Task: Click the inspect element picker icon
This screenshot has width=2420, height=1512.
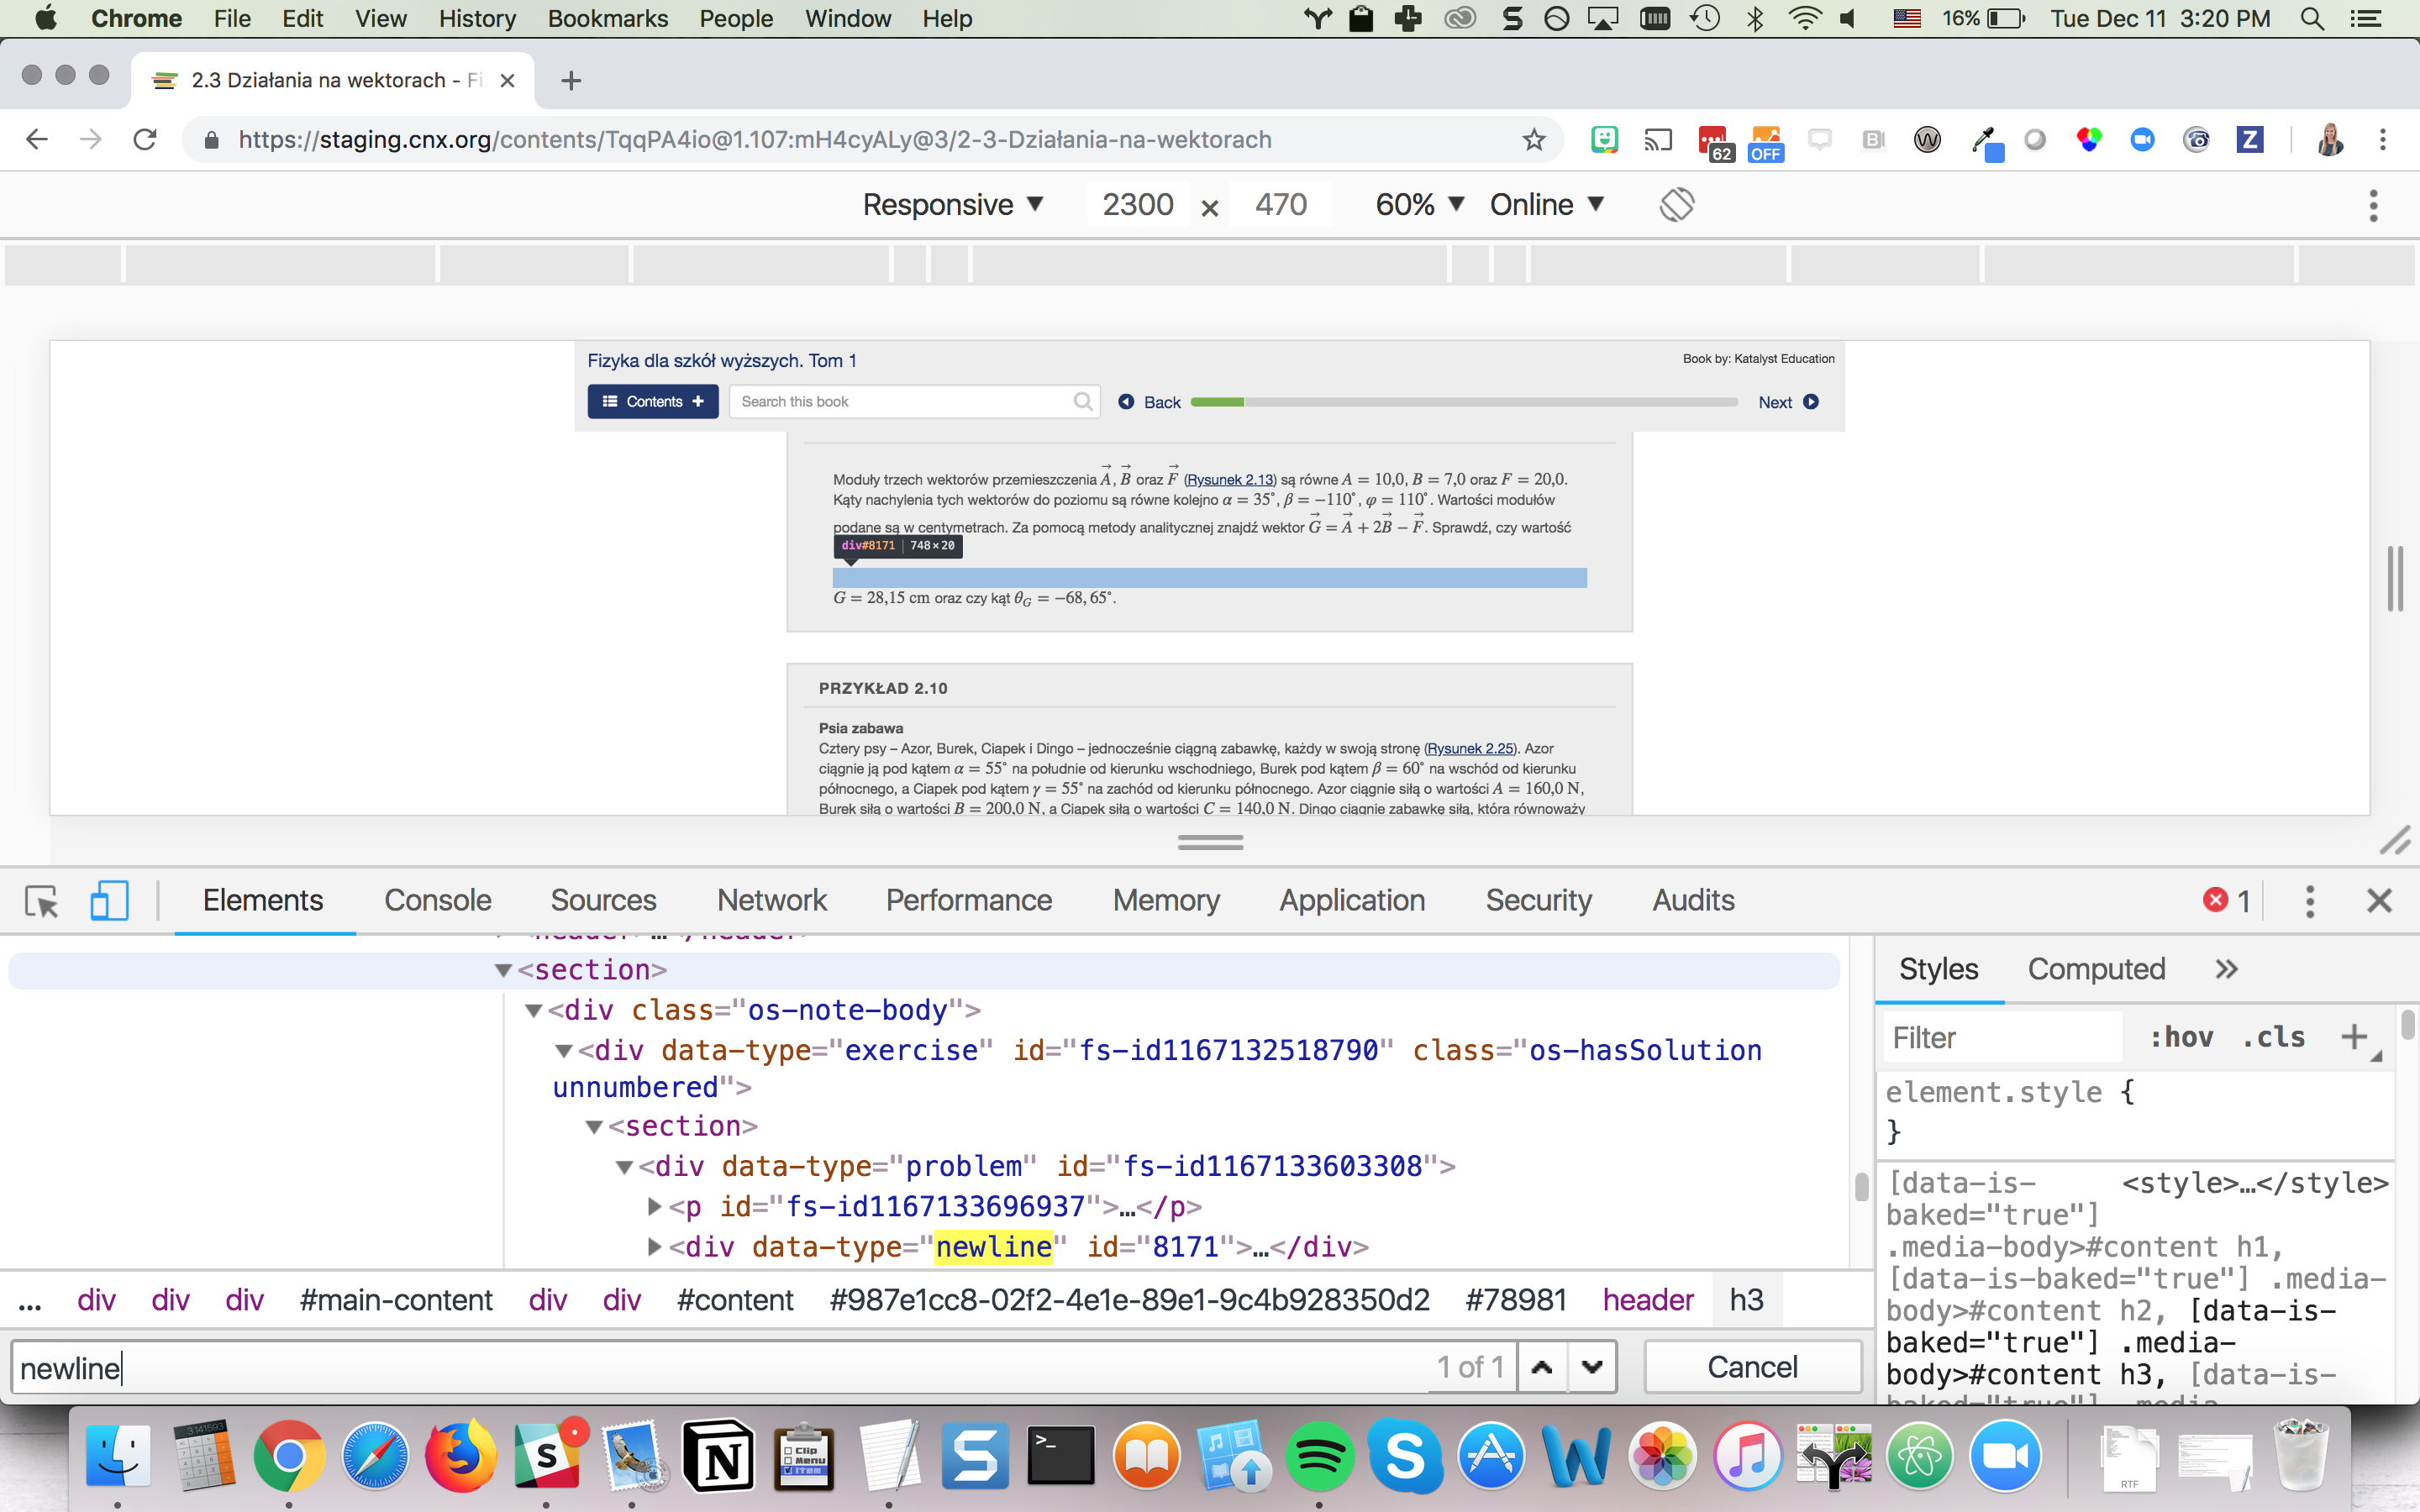Action: coord(42,901)
